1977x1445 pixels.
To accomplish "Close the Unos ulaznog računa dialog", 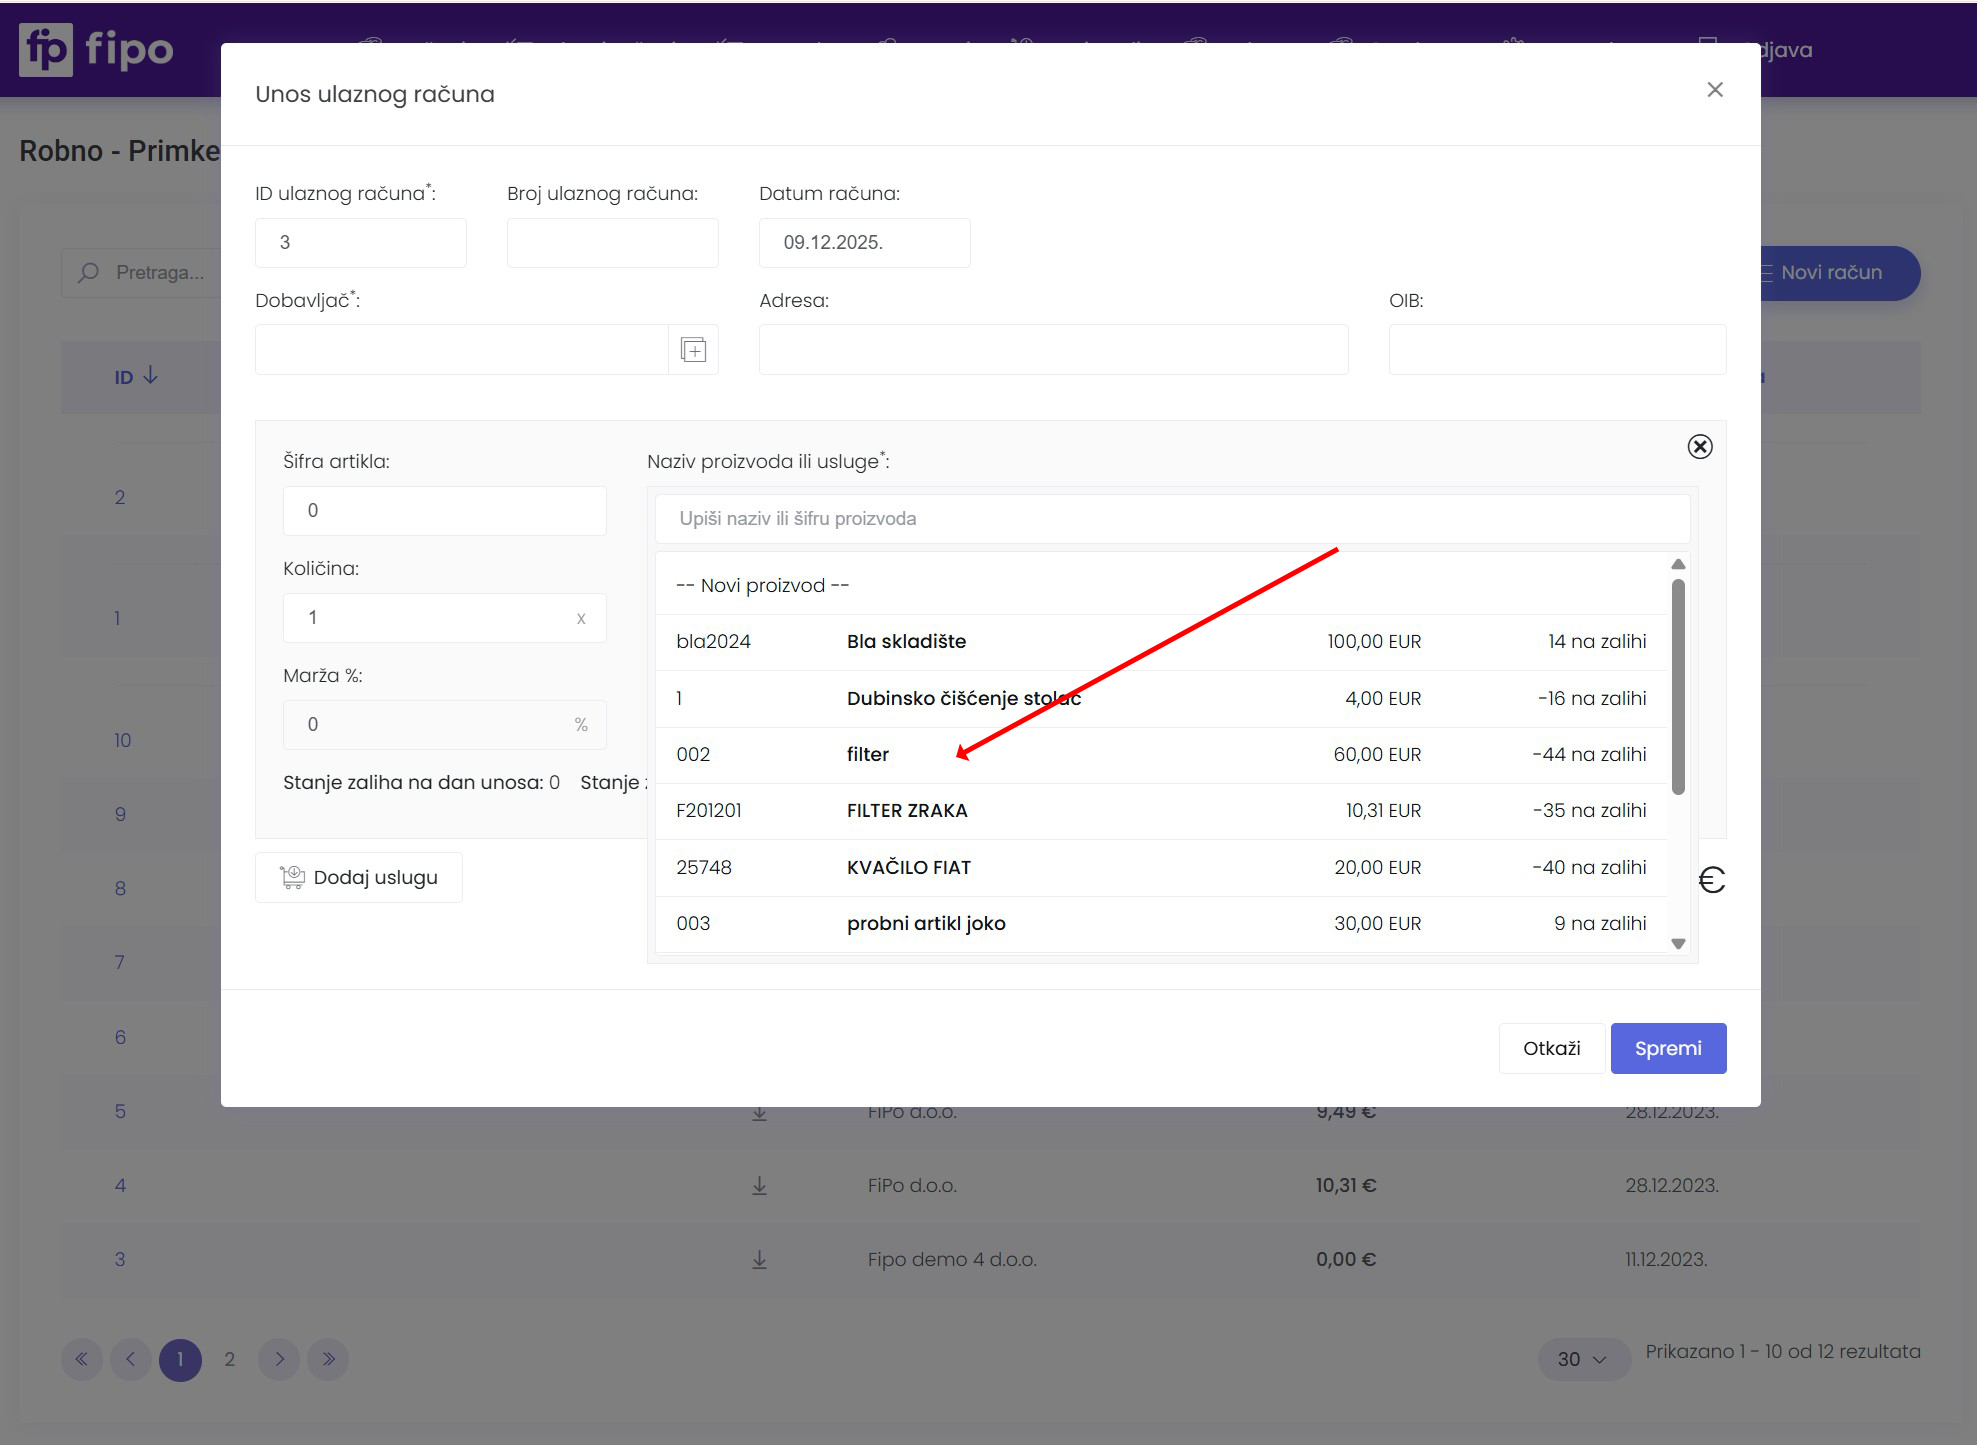I will tap(1714, 90).
